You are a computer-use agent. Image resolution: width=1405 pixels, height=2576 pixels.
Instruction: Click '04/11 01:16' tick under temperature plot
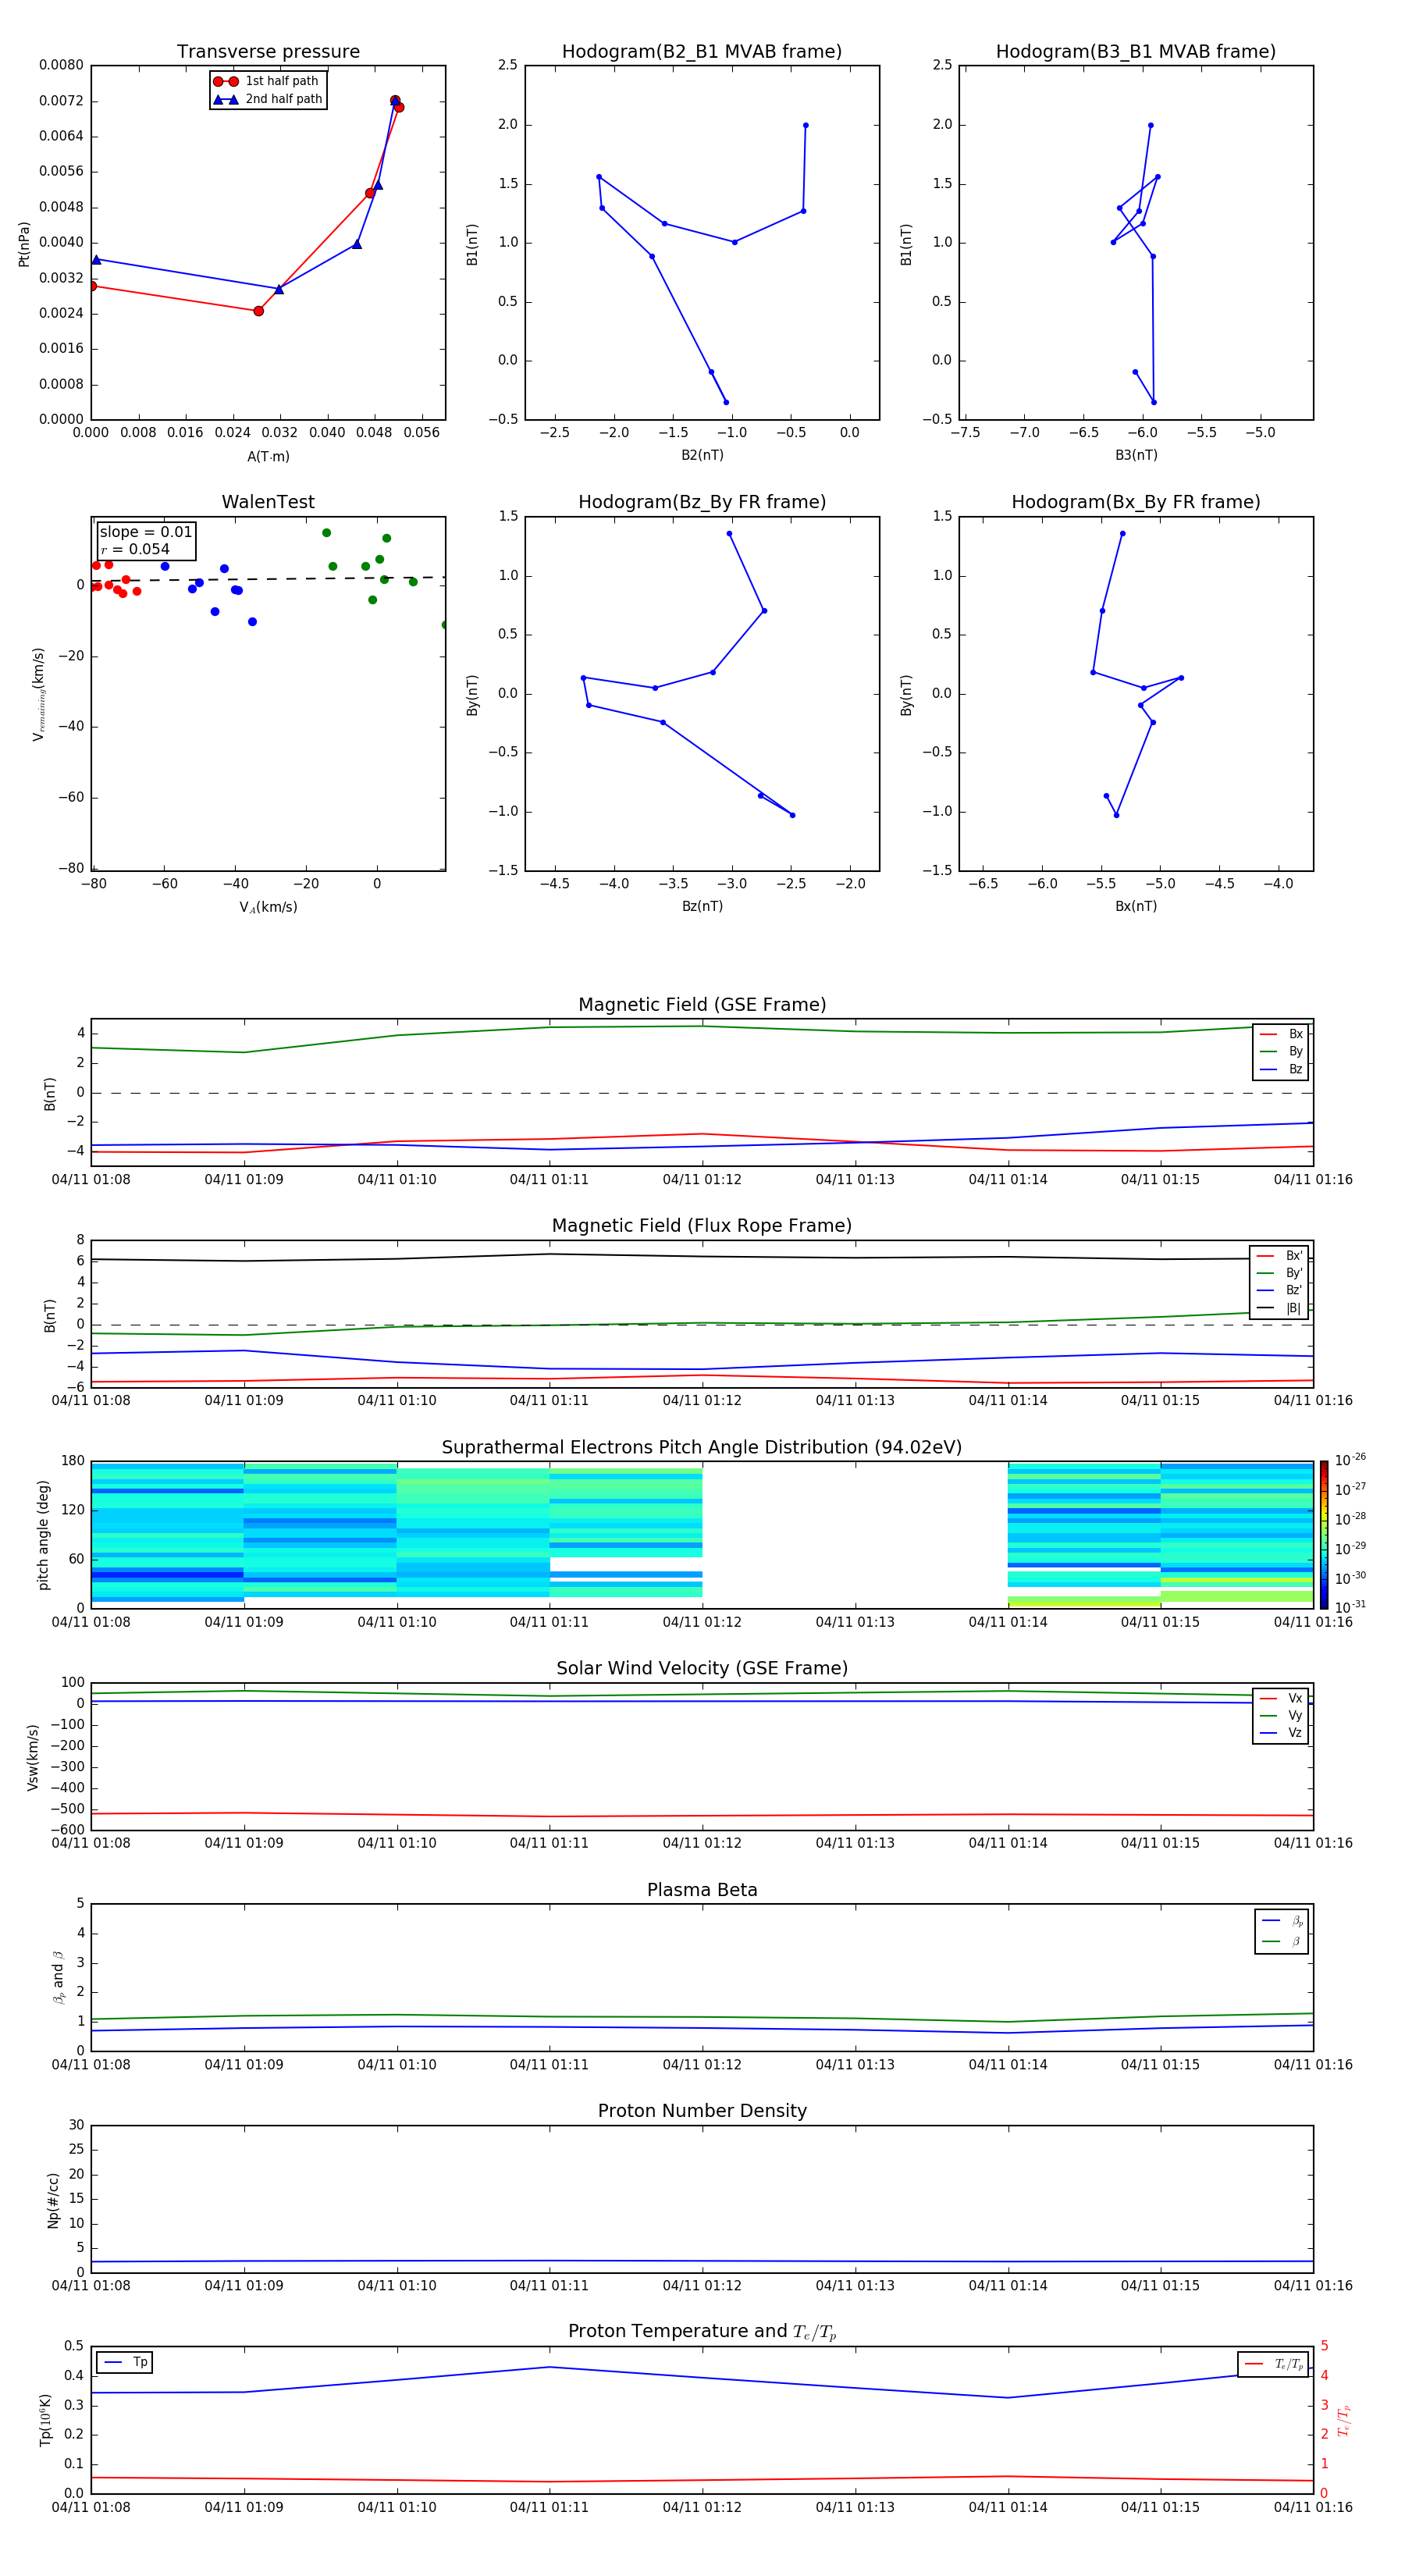[1313, 2507]
